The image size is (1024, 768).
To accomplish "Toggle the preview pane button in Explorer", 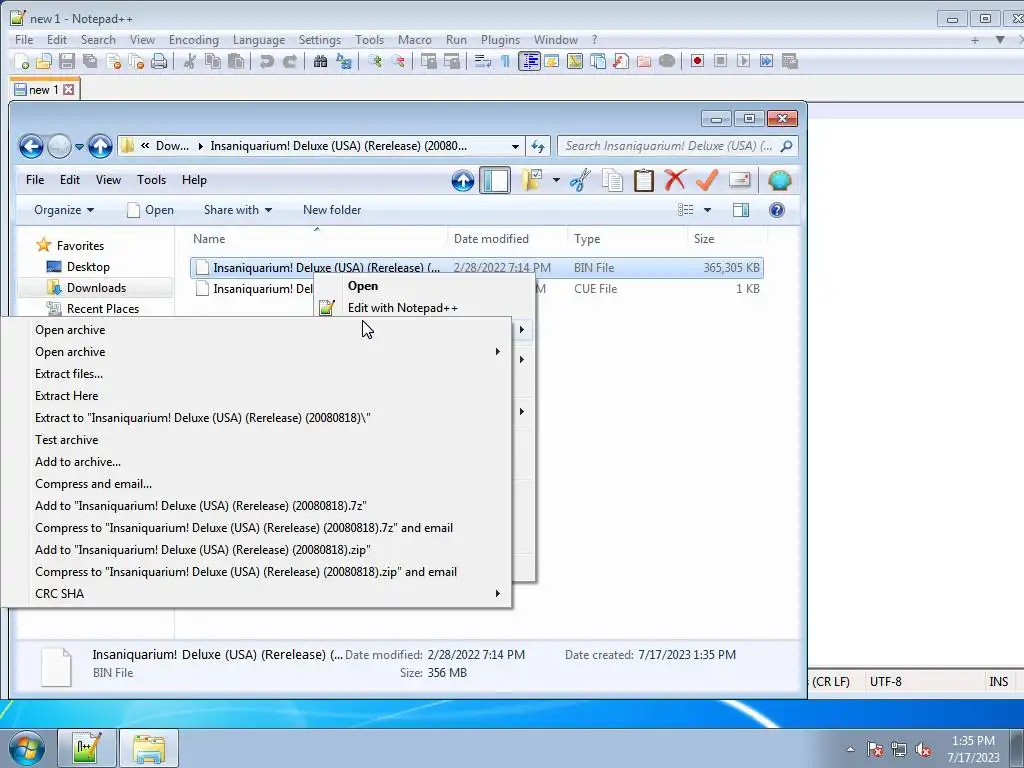I will (741, 210).
